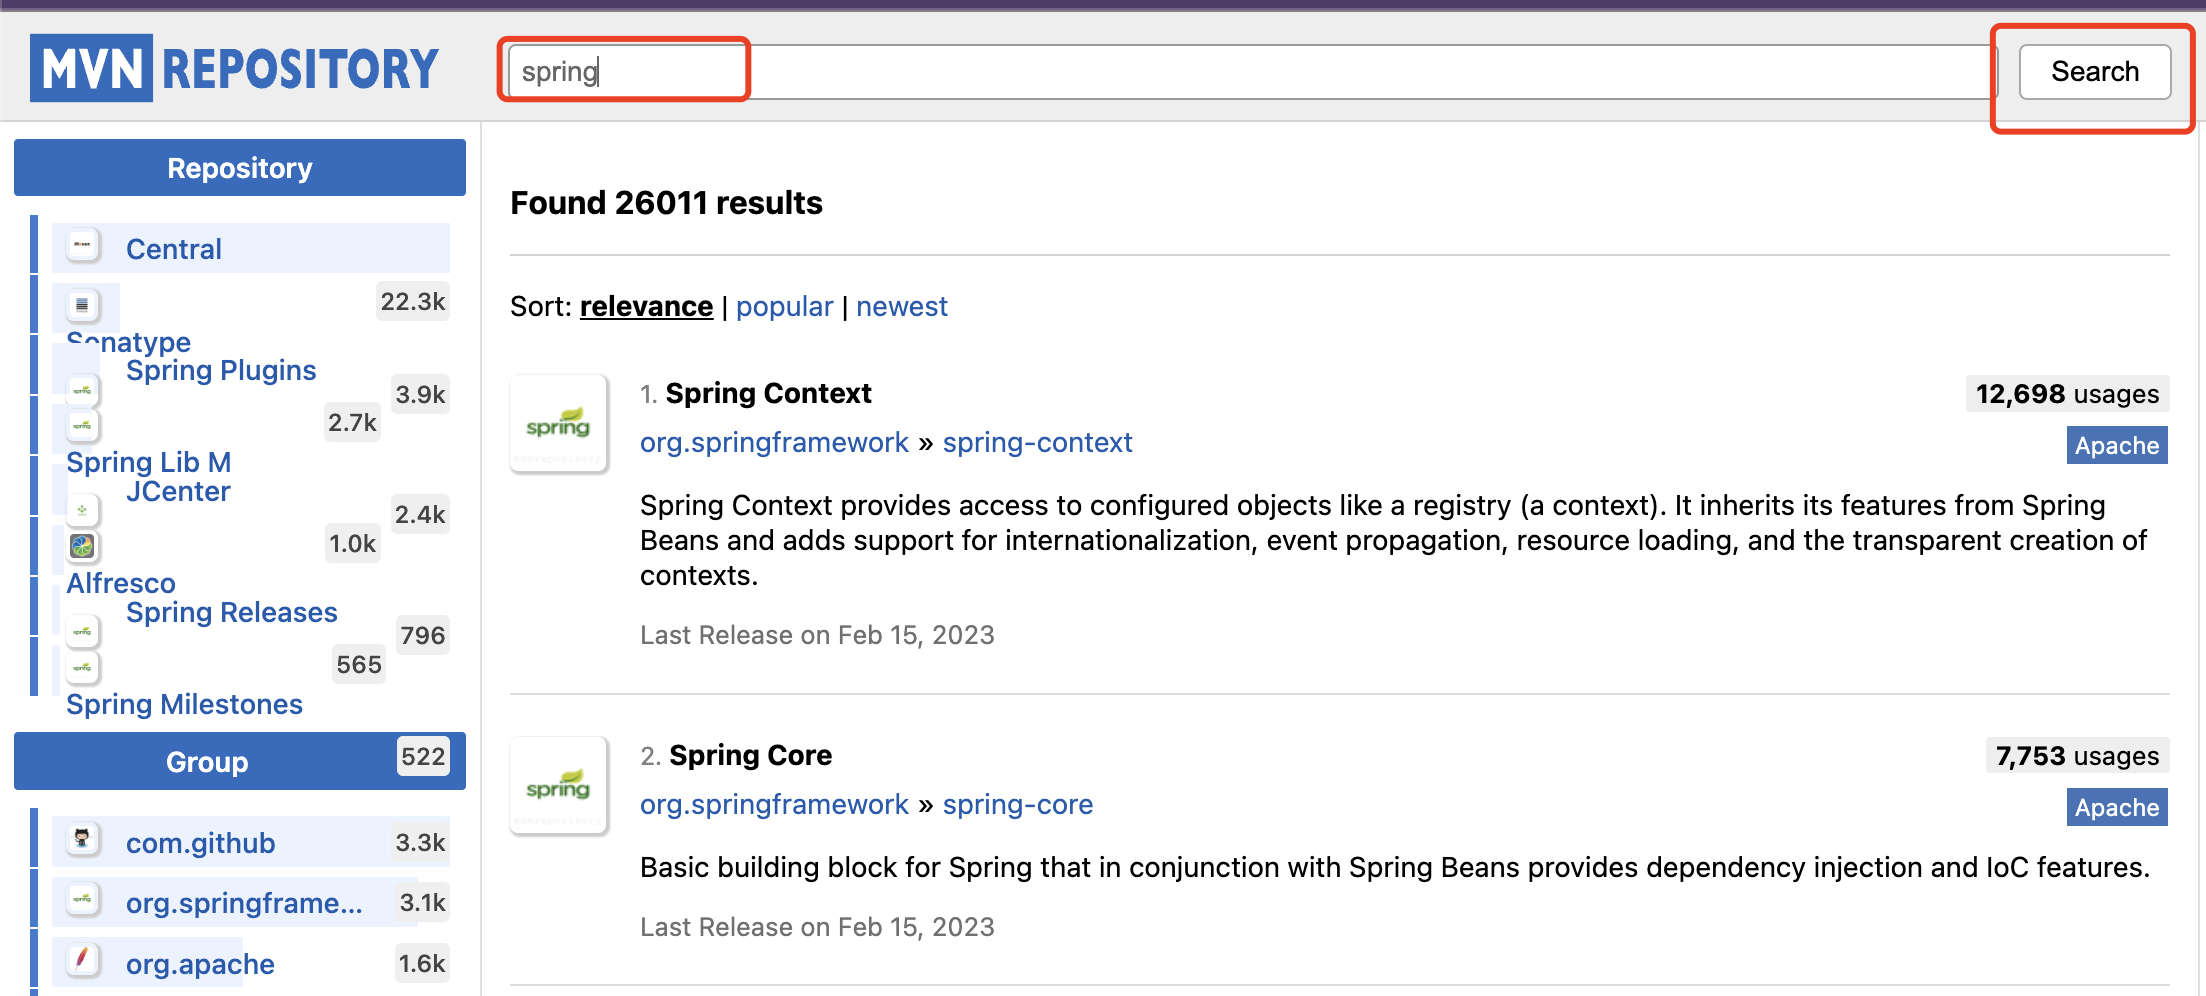Click the org.springframe... group leaf icon
This screenshot has width=2206, height=996.
point(83,899)
